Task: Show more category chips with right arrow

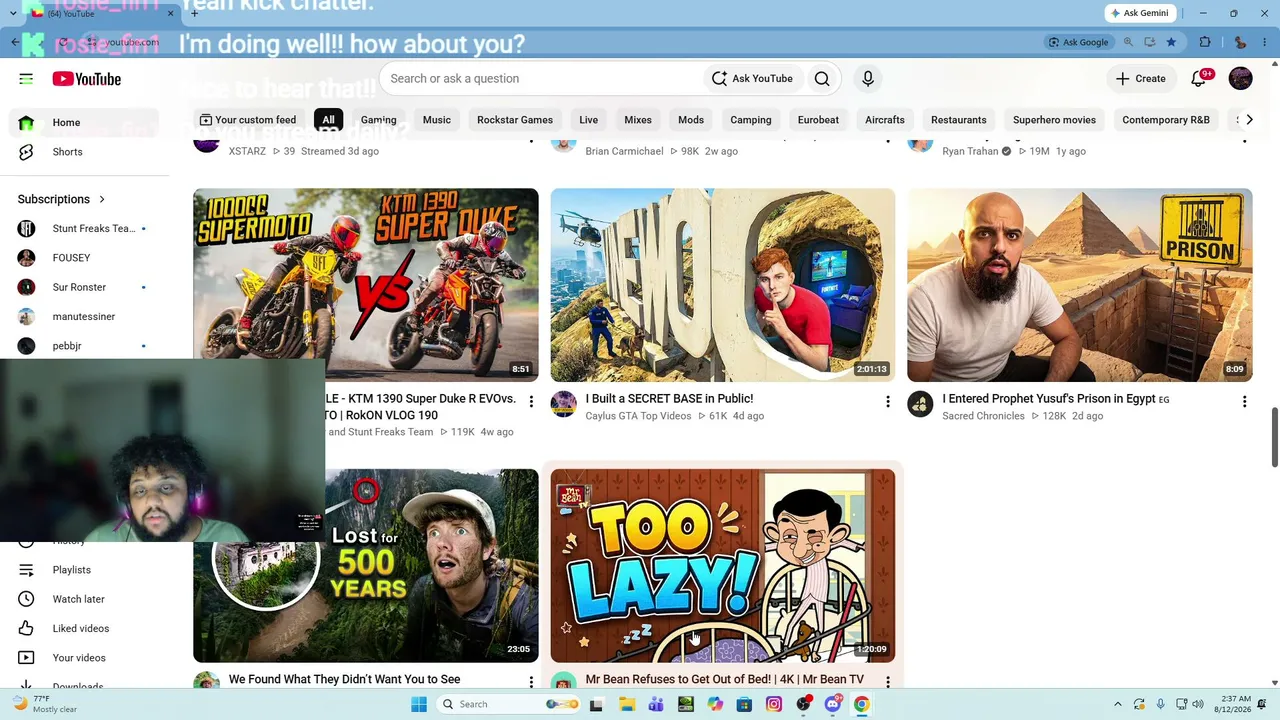Action: click(1249, 120)
